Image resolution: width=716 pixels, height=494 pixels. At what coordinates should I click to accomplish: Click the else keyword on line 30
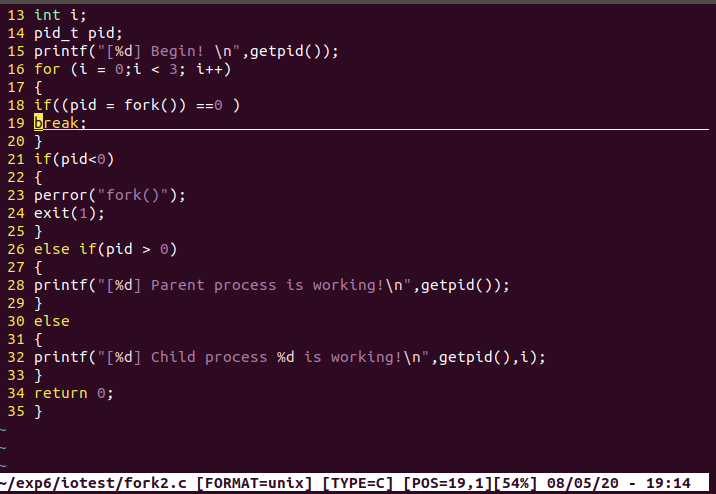point(52,321)
